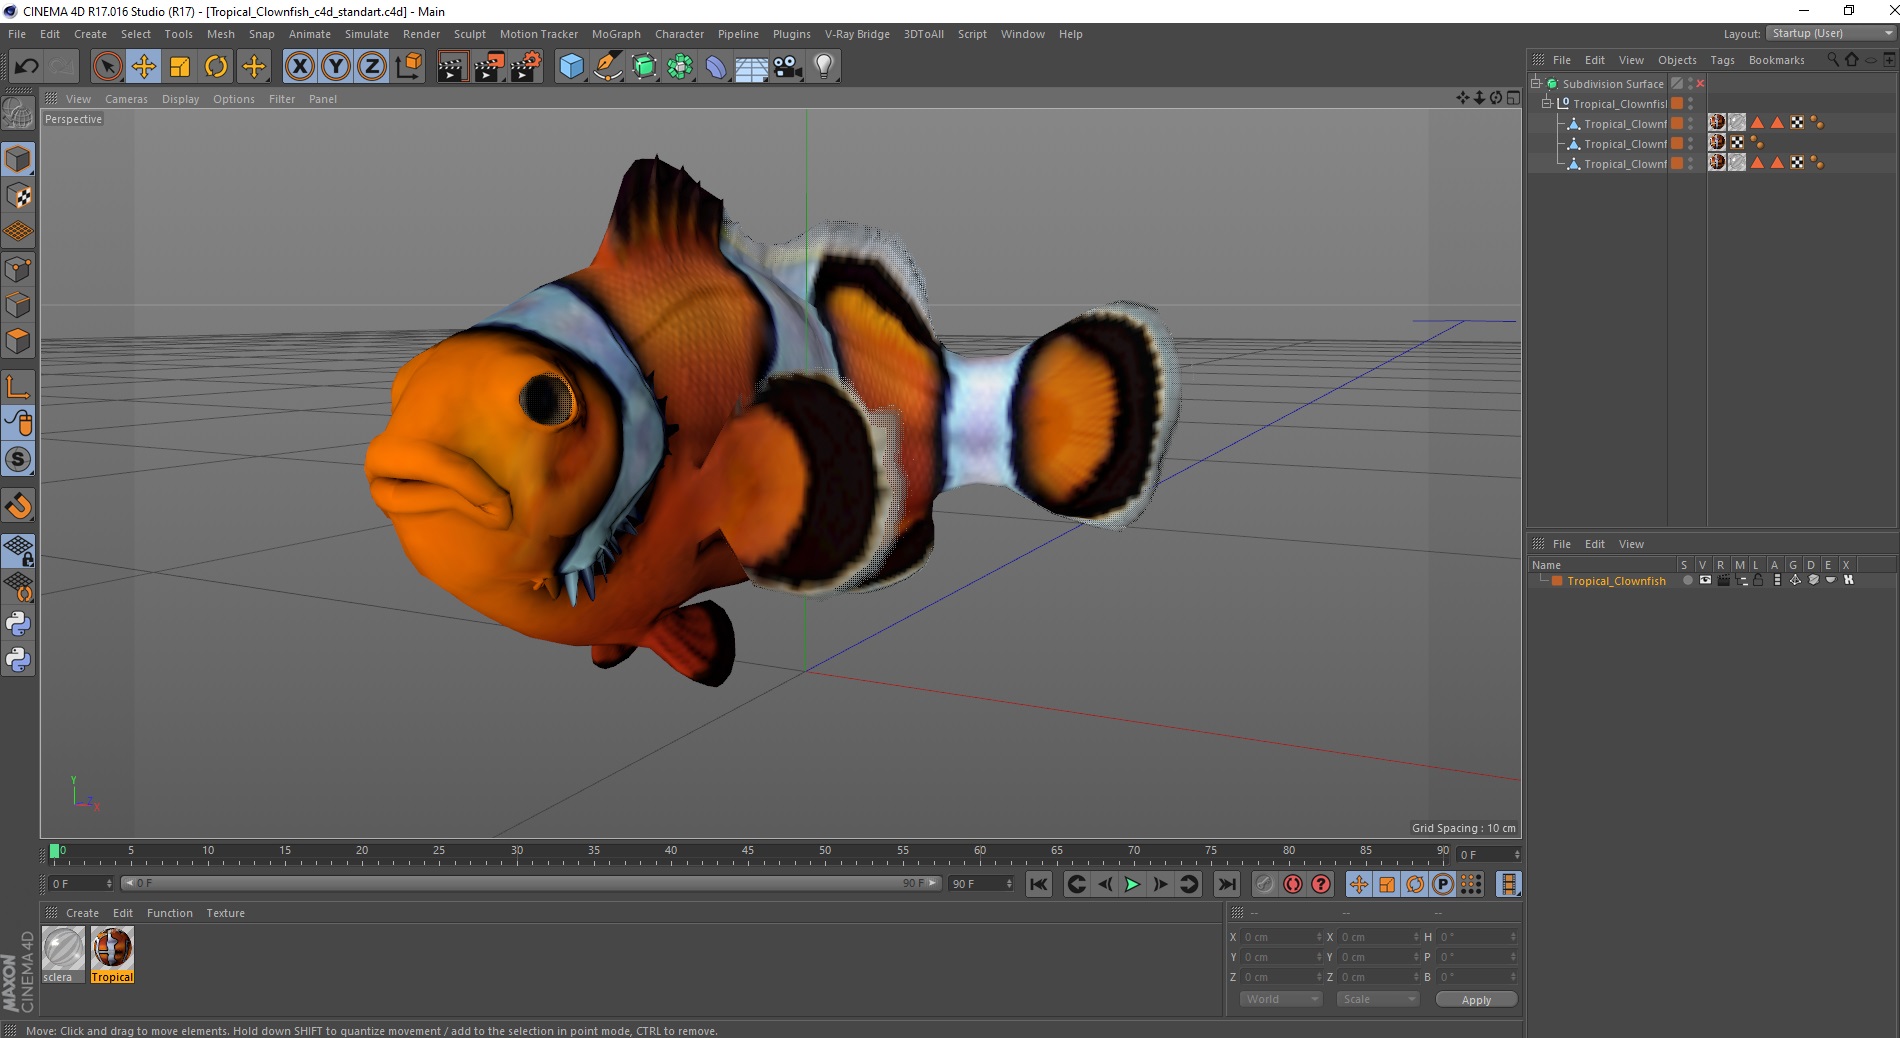Click the Undo arrow icon
The width and height of the screenshot is (1900, 1038).
click(27, 67)
